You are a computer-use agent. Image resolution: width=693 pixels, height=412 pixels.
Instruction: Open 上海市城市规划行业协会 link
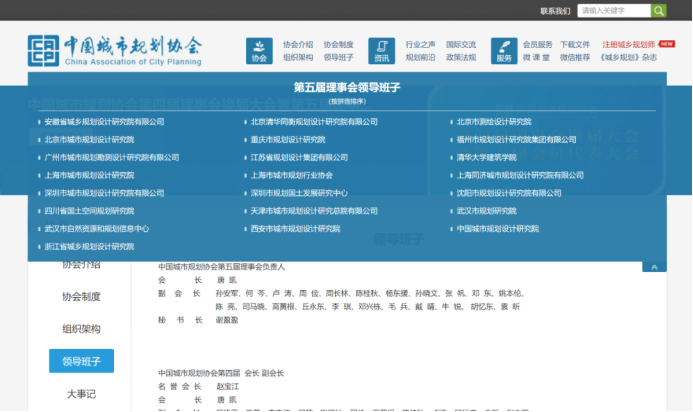292,175
